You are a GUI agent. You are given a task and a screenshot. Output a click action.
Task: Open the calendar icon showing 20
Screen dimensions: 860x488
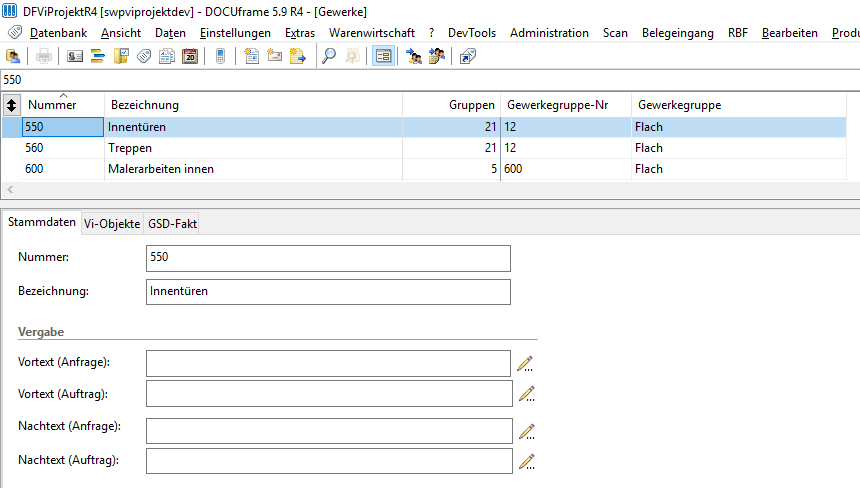point(190,56)
